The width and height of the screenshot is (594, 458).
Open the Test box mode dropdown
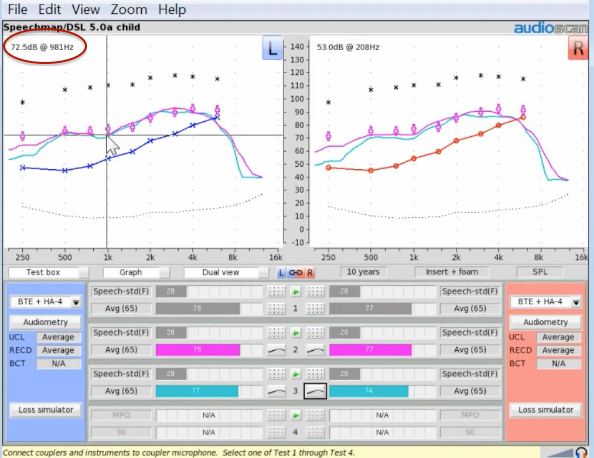(48, 272)
